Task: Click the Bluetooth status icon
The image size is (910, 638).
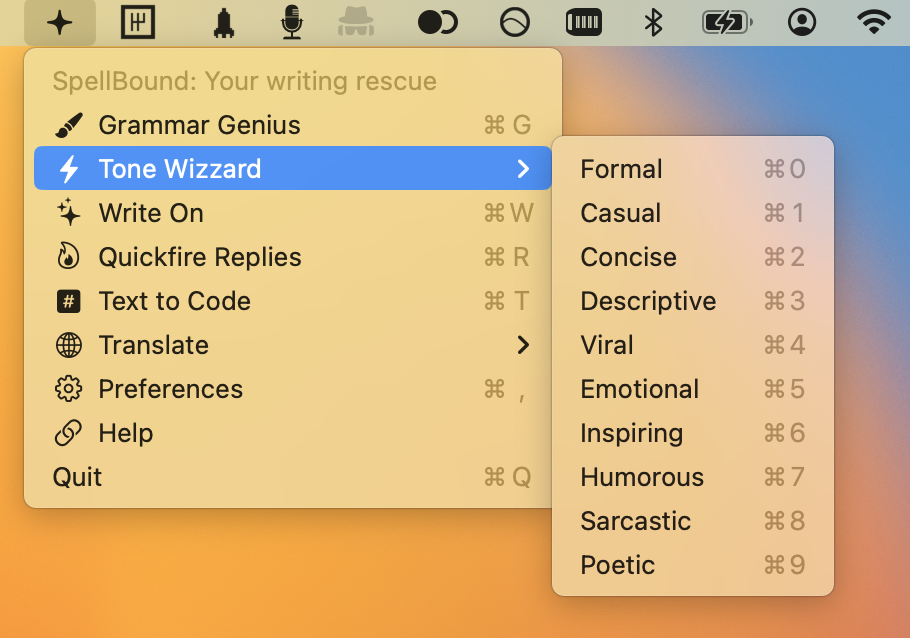Action: pyautogui.click(x=653, y=23)
